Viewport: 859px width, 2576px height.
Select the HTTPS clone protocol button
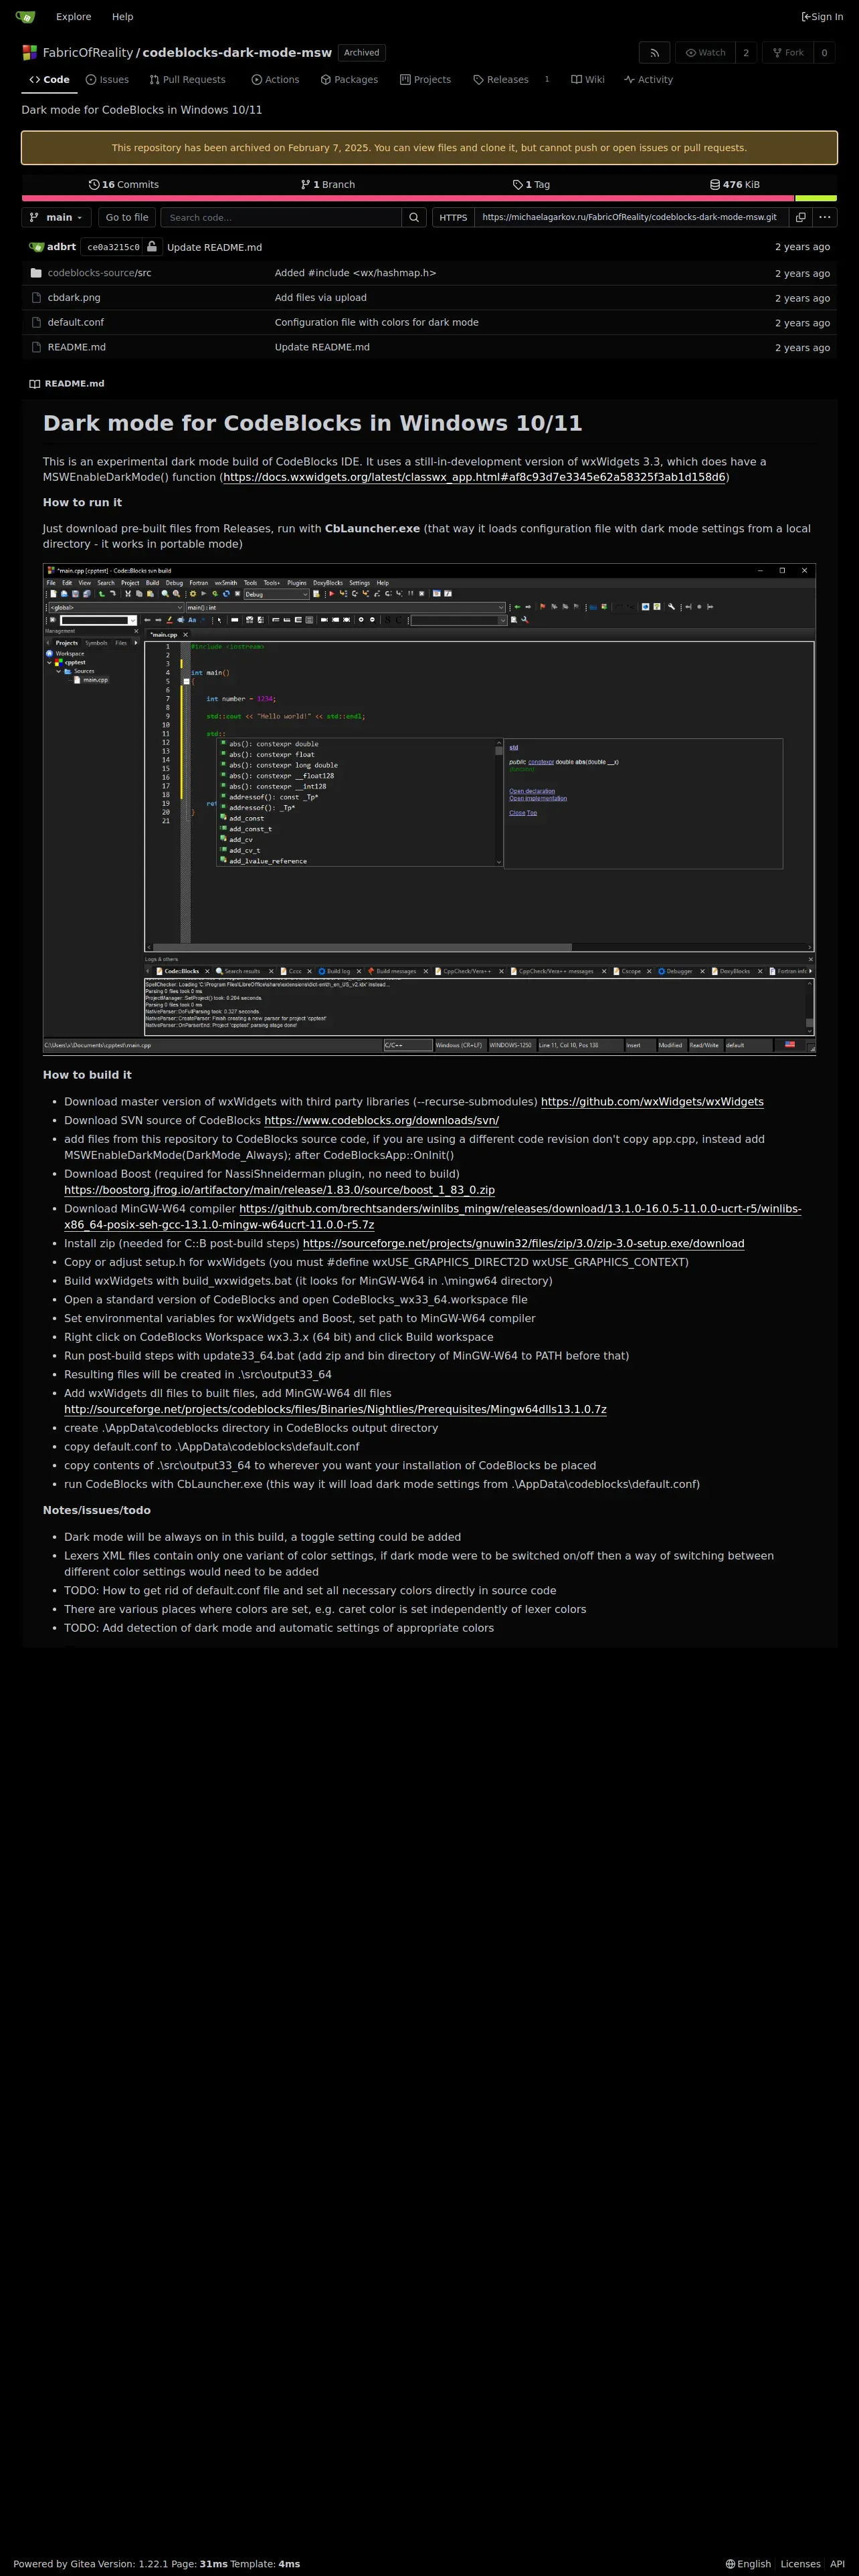coord(453,217)
